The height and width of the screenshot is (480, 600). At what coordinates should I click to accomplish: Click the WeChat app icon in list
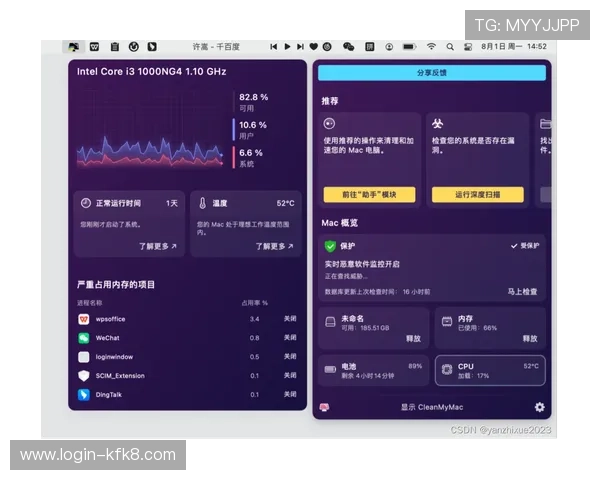83,338
